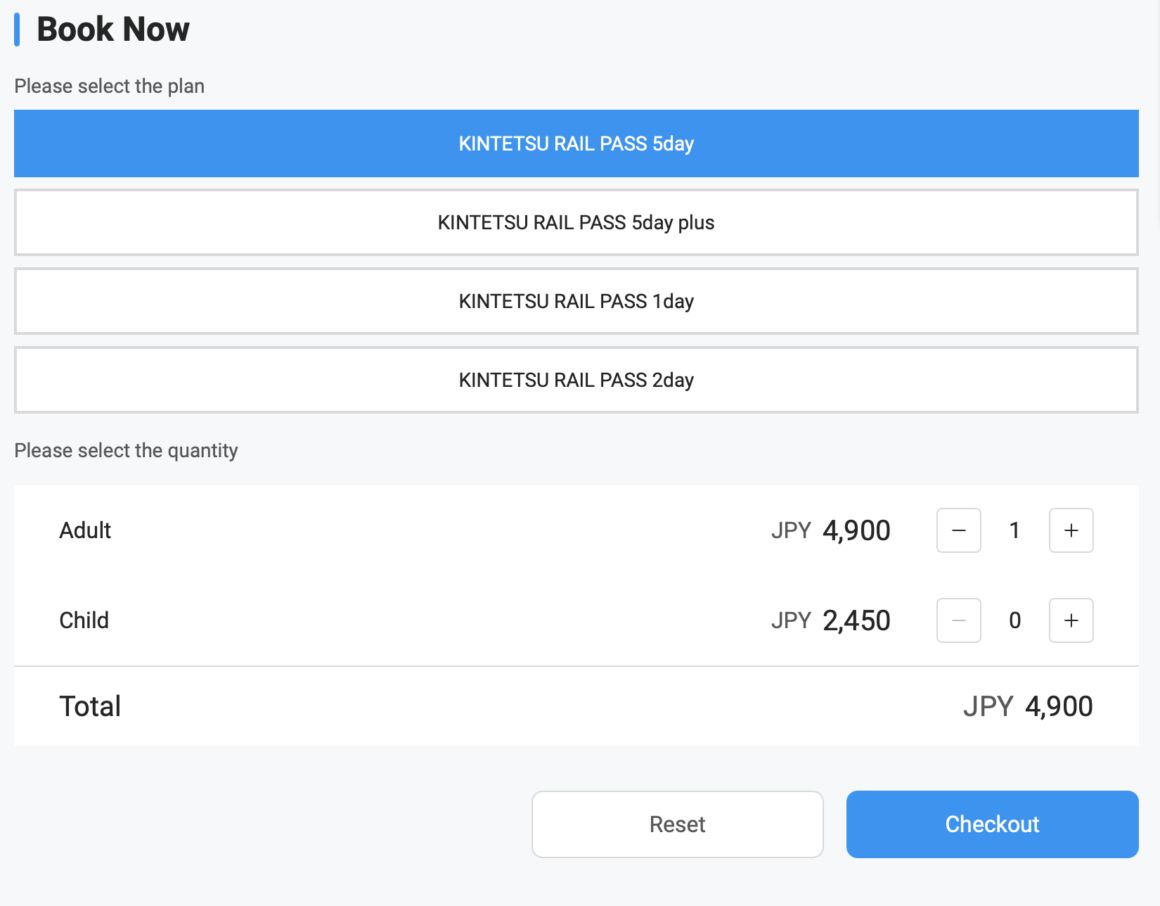Viewport: 1160px width, 906px height.
Task: Select the KINTETSU RAIL PASS 5day plan
Action: pyautogui.click(x=576, y=143)
